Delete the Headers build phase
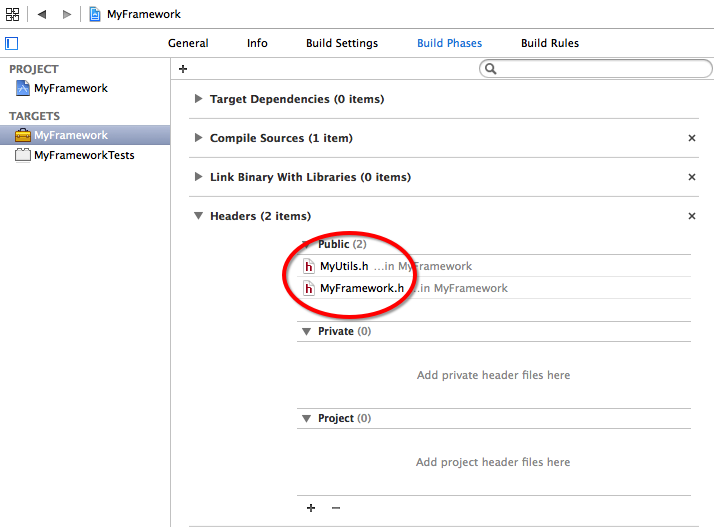 [692, 216]
